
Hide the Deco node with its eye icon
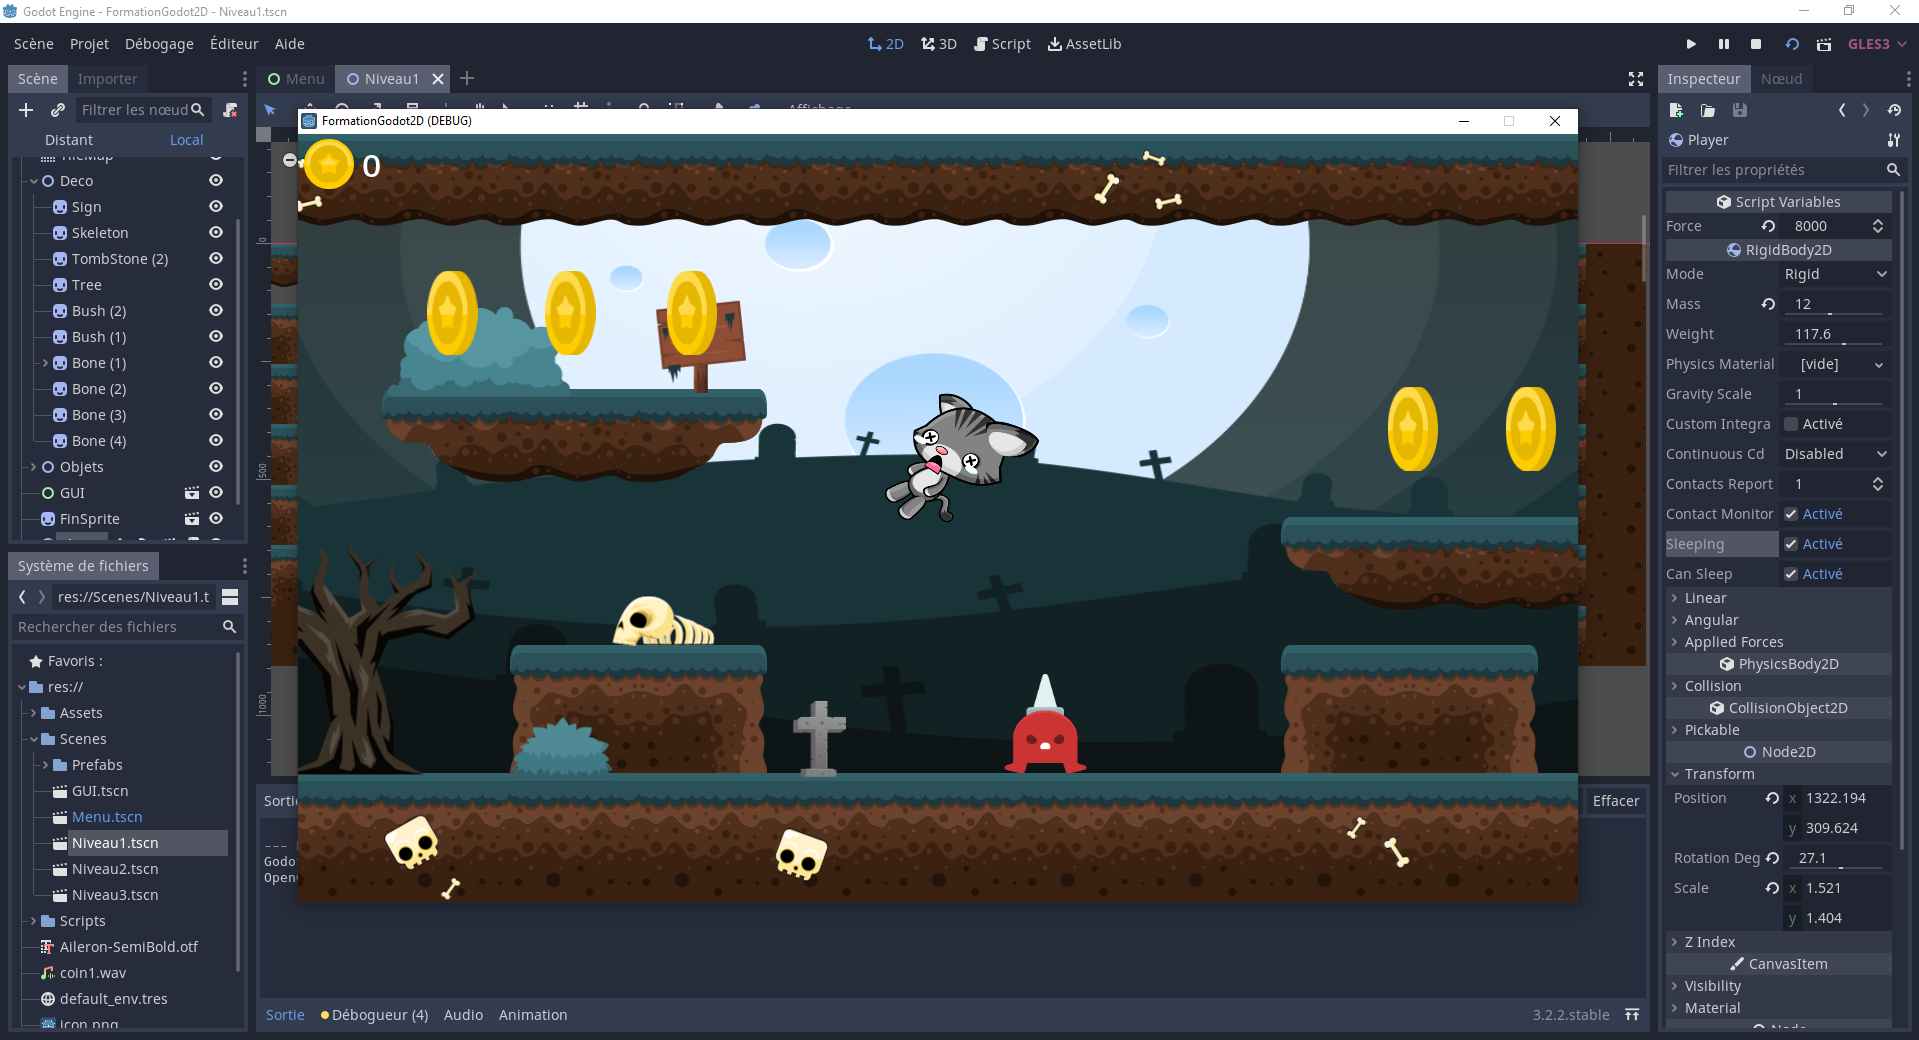tap(215, 181)
